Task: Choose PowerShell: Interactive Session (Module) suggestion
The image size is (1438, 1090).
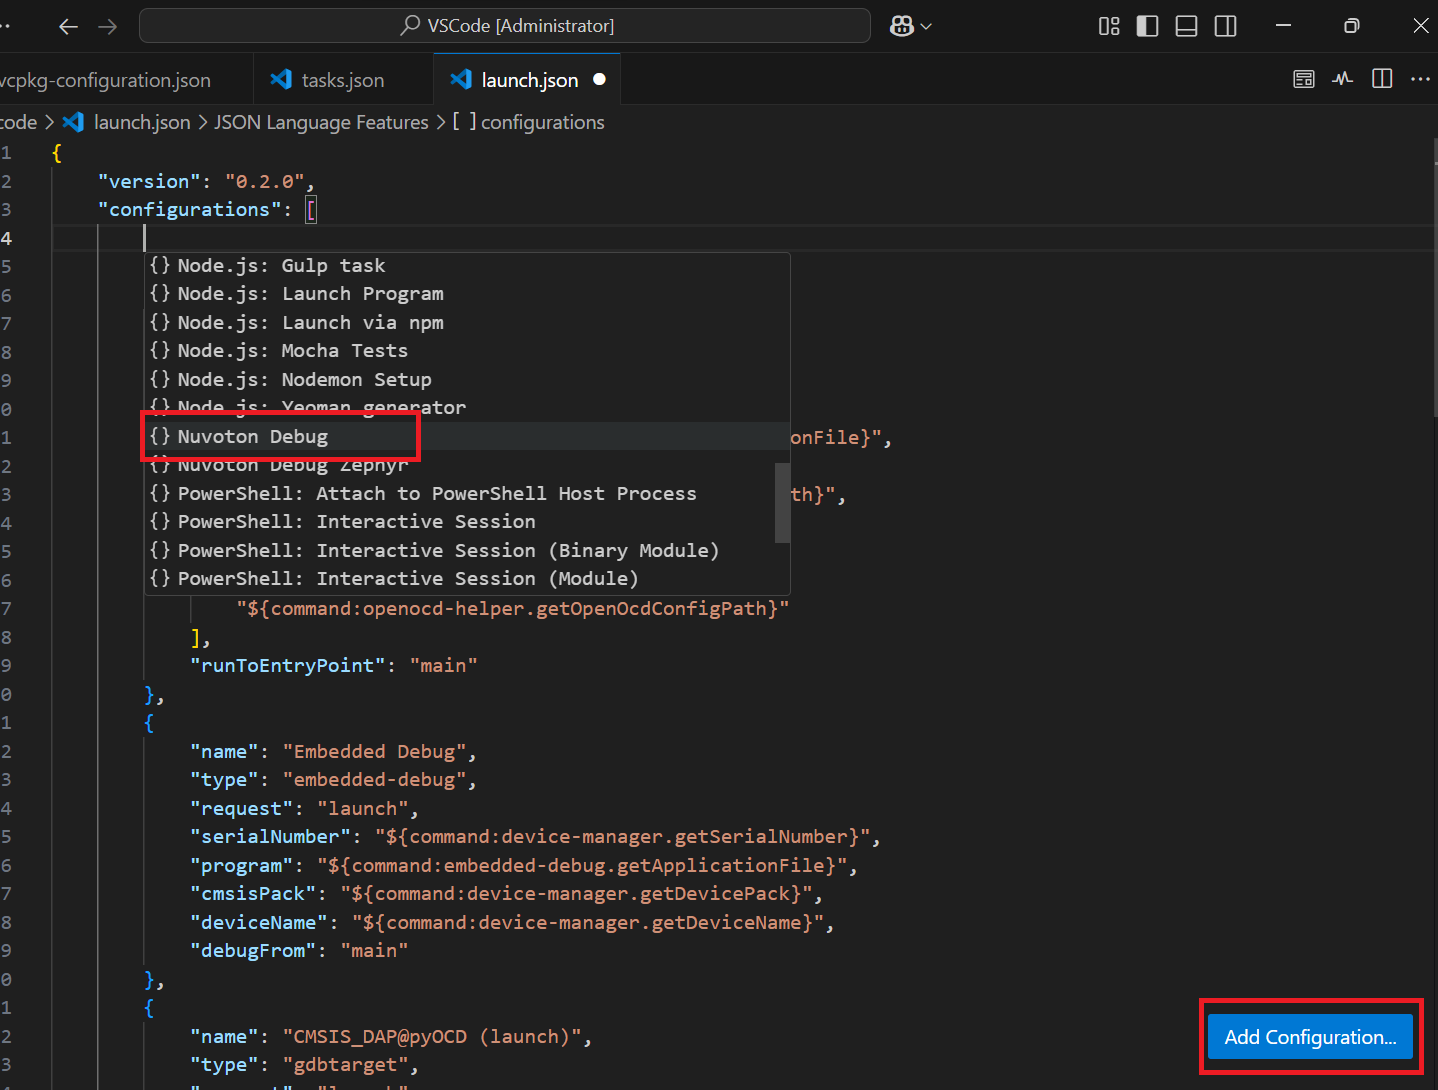Action: pyautogui.click(x=467, y=579)
